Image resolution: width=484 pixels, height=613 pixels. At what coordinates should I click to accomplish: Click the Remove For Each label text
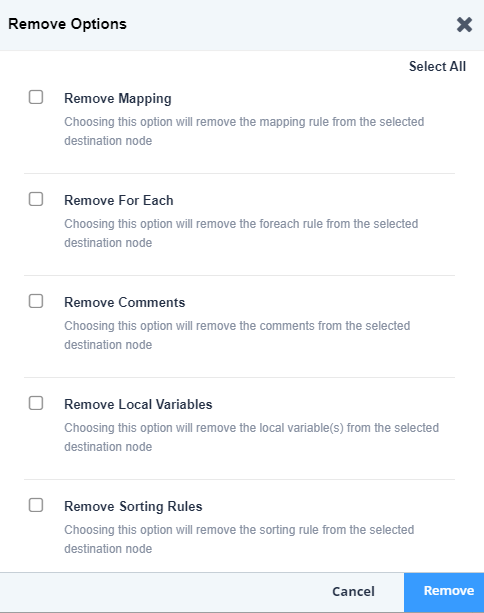[x=119, y=200]
